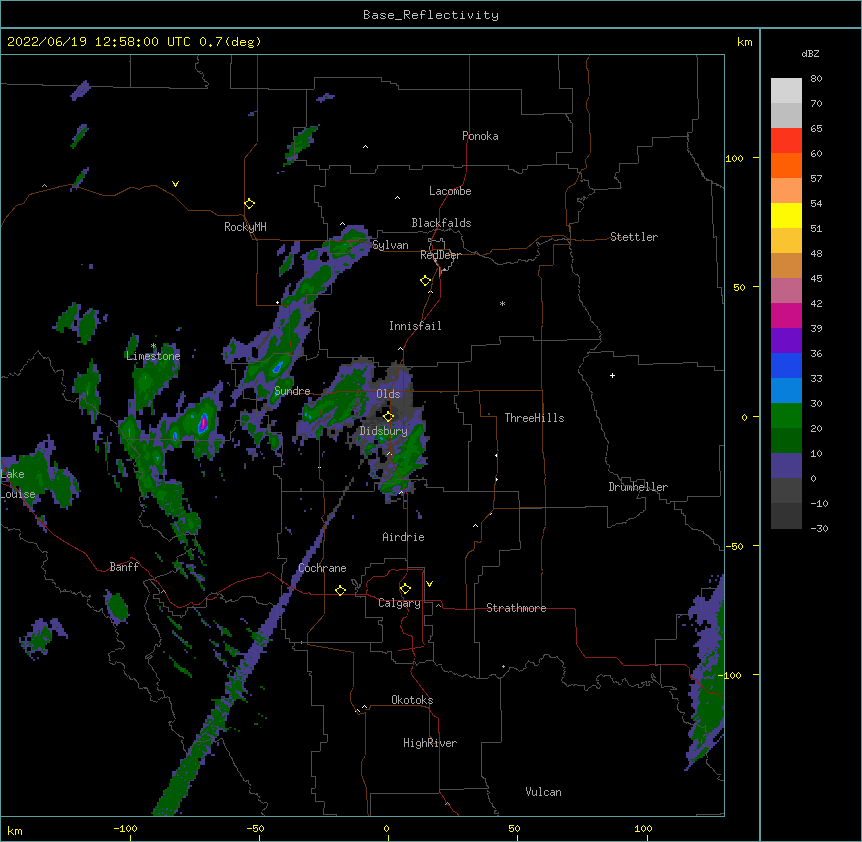This screenshot has height=842, width=862.
Task: Click the blue 36 dBZ legend color
Action: pyautogui.click(x=786, y=365)
